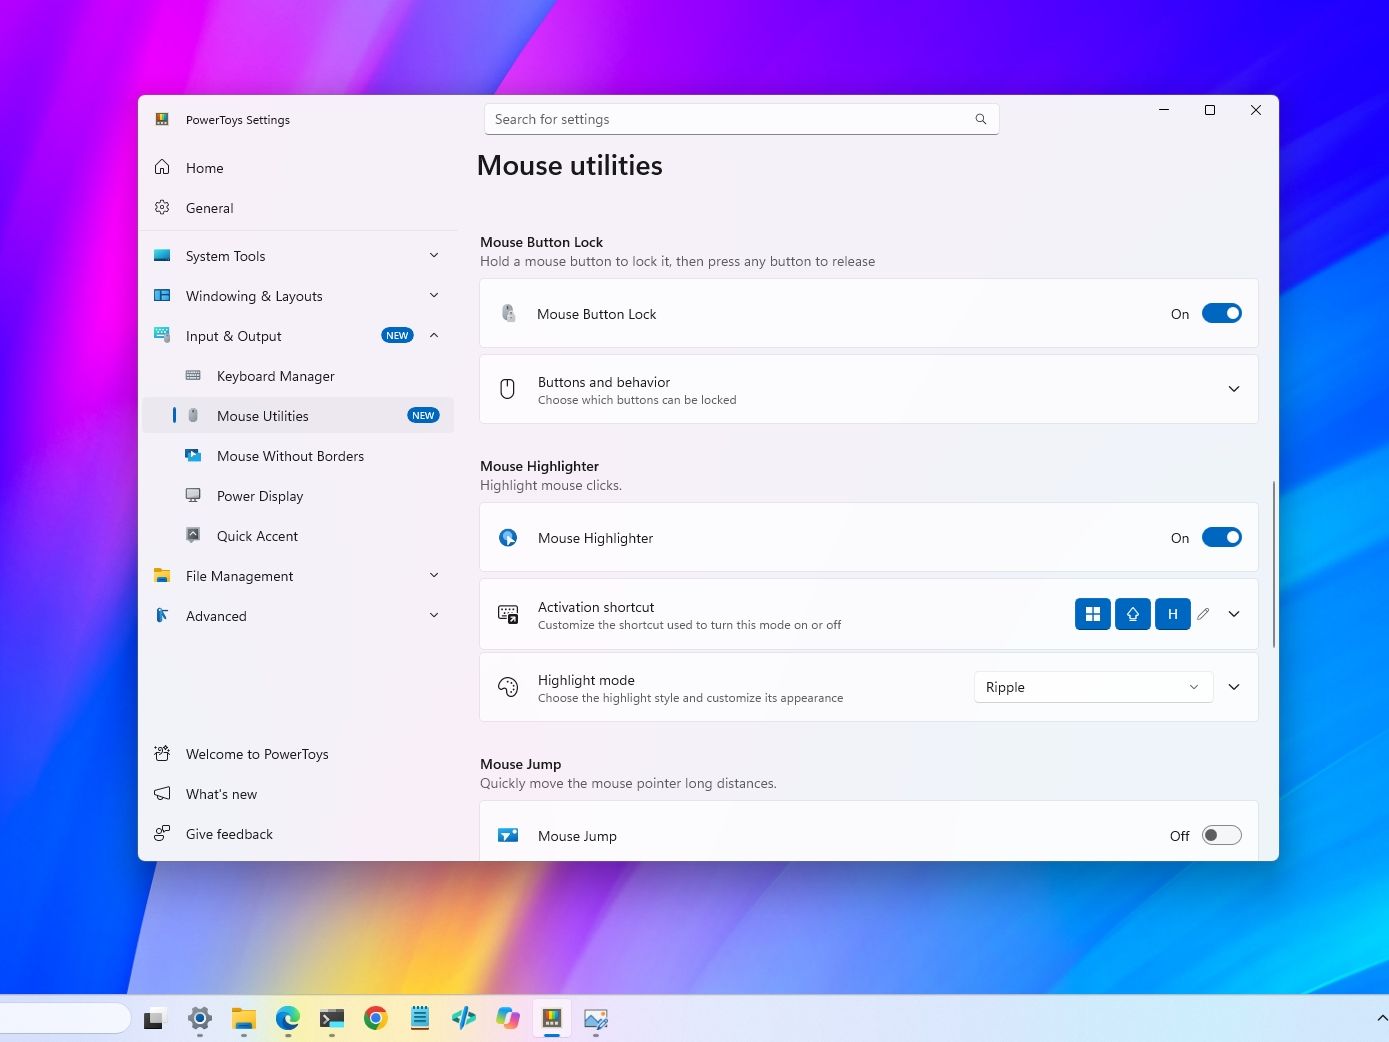Open Windows Settings from the taskbar
This screenshot has width=1389, height=1042.
coord(200,1019)
